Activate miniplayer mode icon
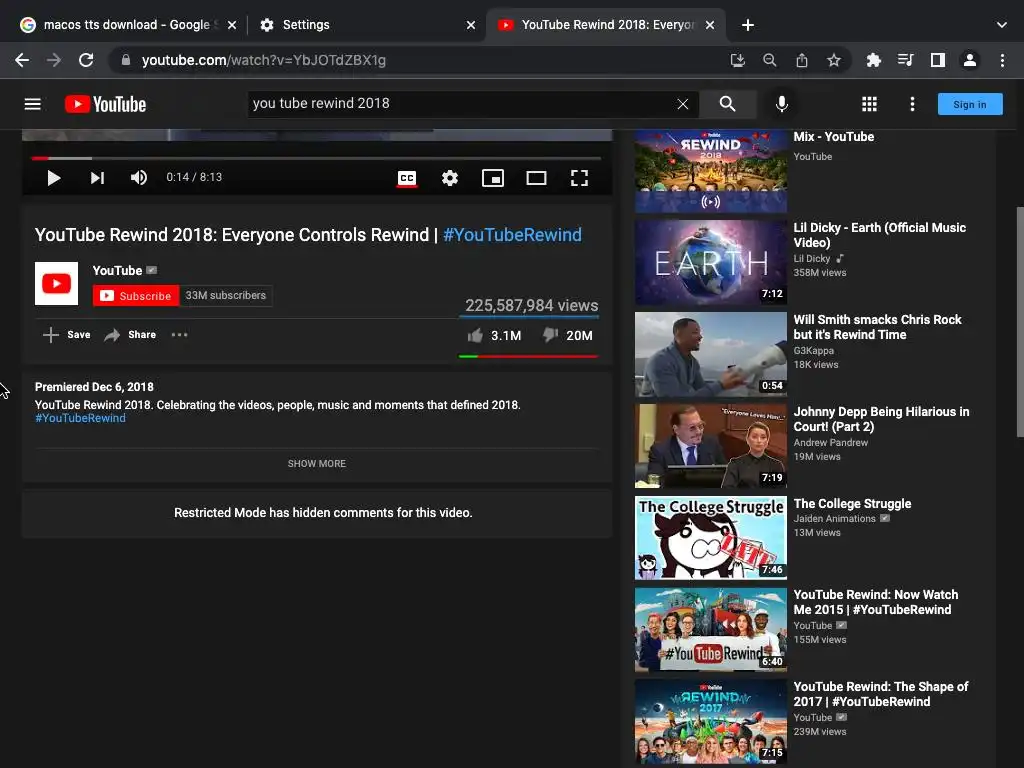The height and width of the screenshot is (768, 1024). pyautogui.click(x=493, y=178)
